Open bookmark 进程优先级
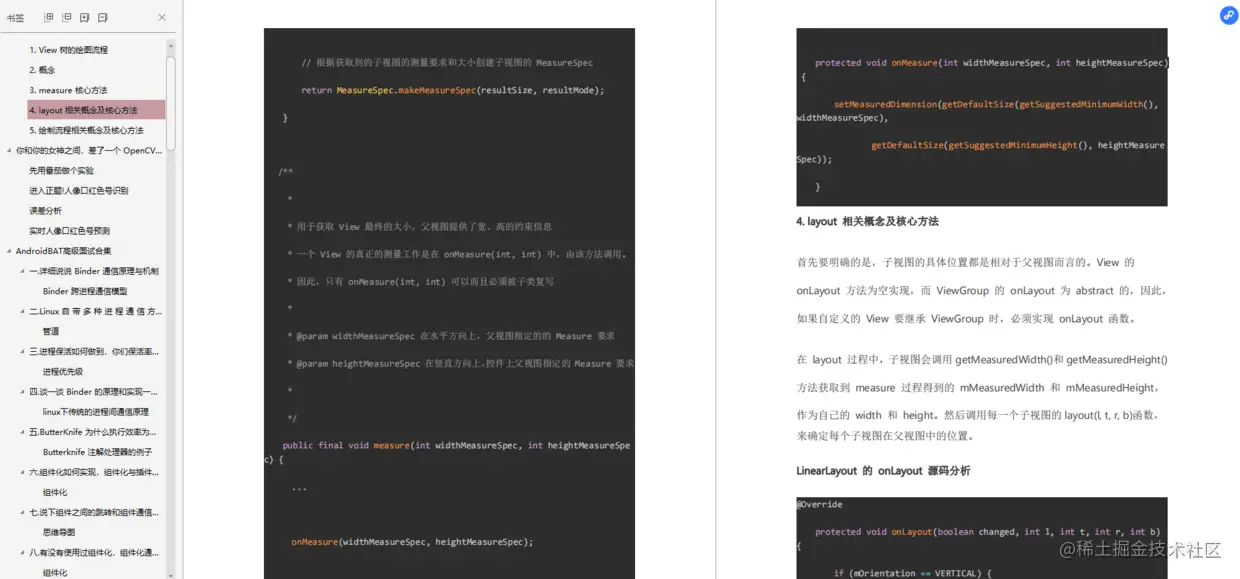The image size is (1240, 579). 63,371
